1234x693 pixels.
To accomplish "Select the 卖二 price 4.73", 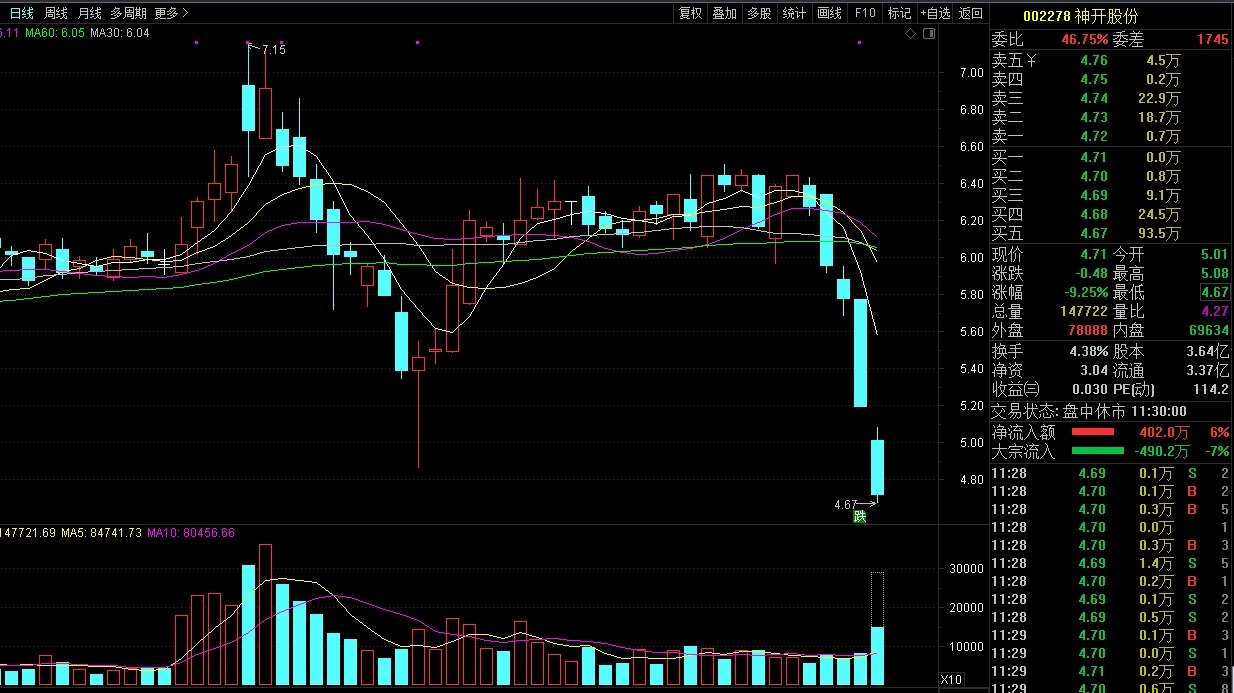I will pos(1094,117).
